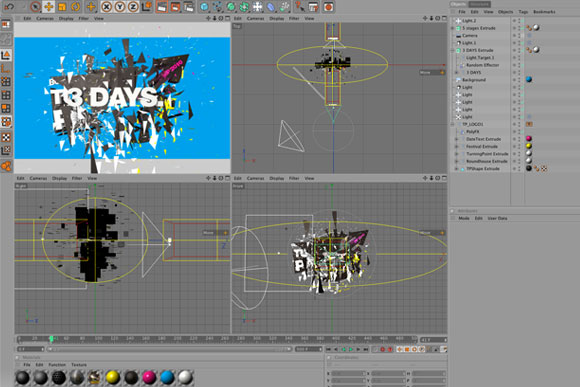Screen dimensions: 580x387
Task: Open the spline tools icon
Action: pos(218,6)
